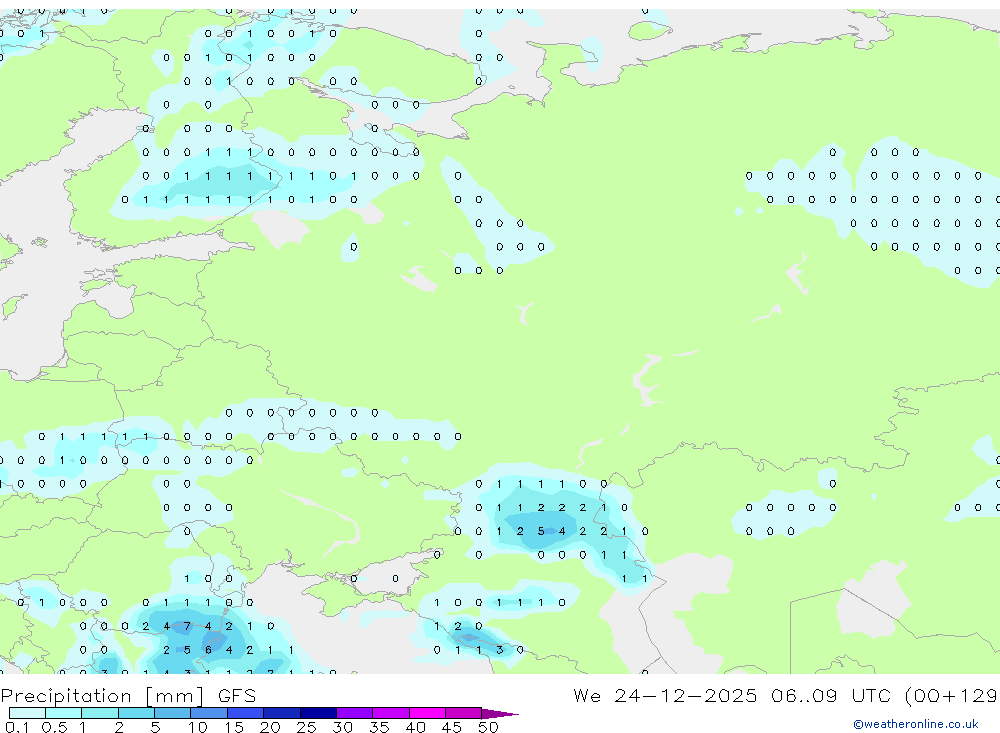Click the above-50 arrow legend tip
Viewport: 1000px width, 733px height.
500,713
